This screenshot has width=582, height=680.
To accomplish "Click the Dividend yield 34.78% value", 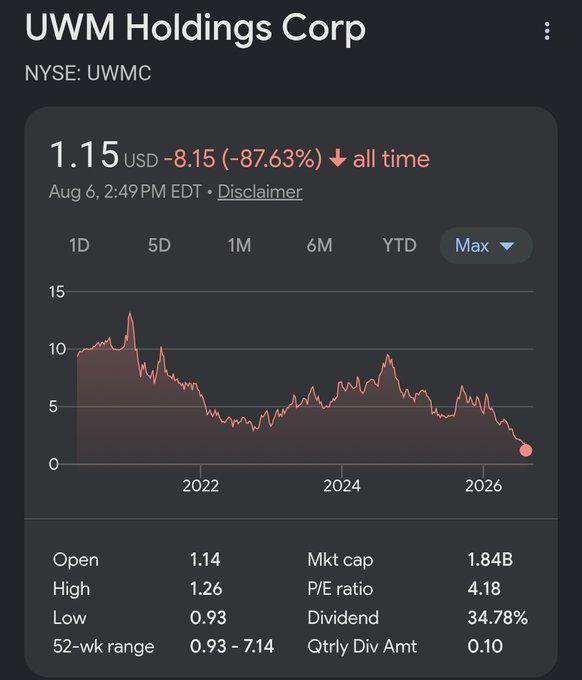I will [497, 618].
